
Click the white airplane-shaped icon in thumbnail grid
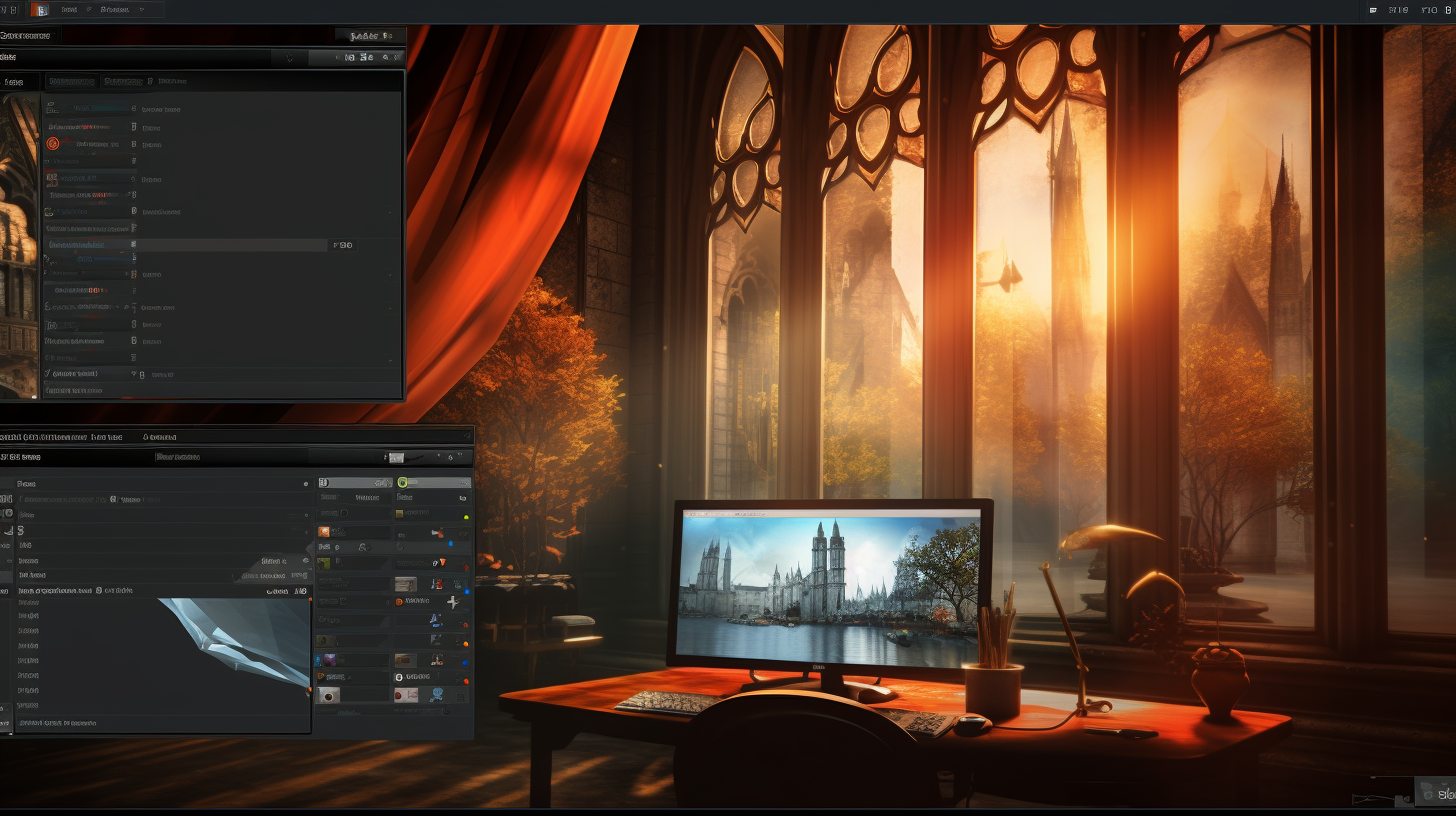click(453, 602)
